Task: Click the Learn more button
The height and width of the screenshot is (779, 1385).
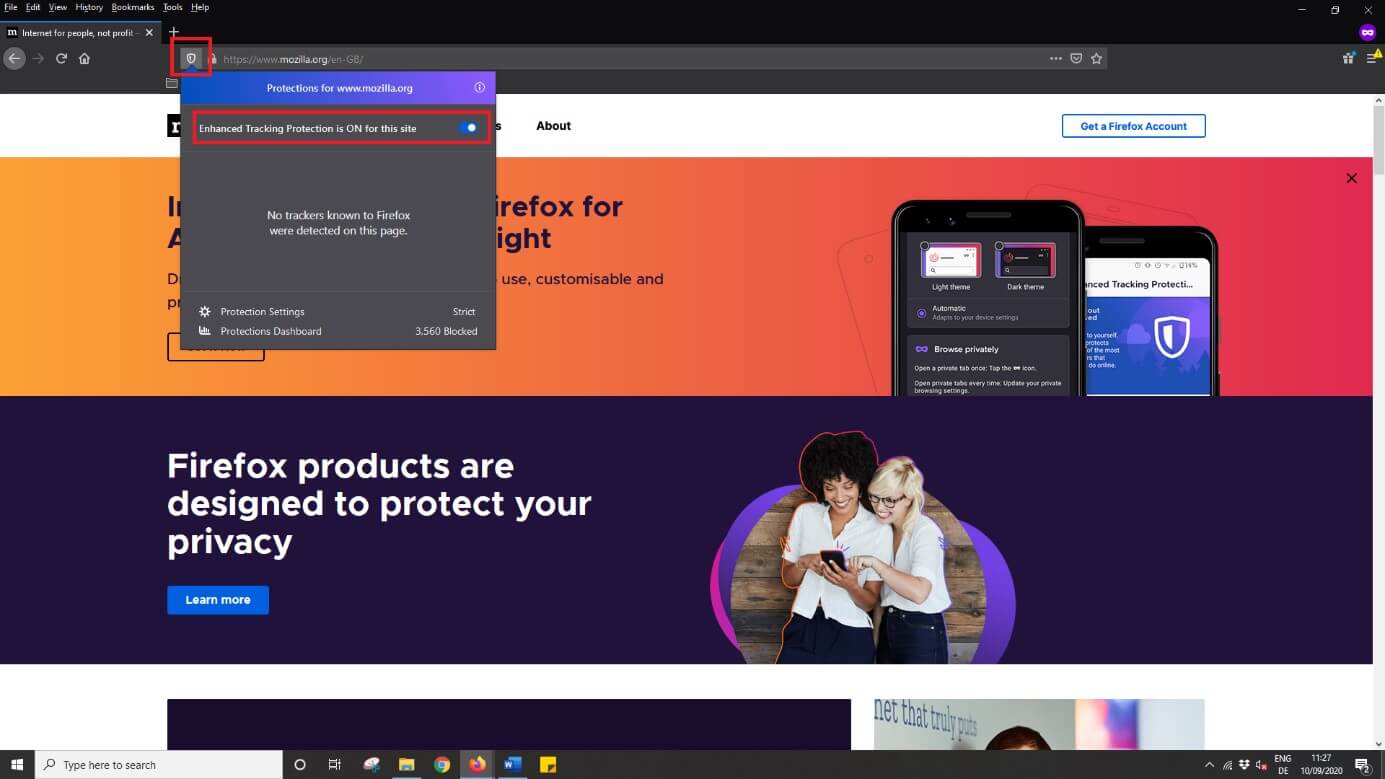Action: tap(217, 600)
